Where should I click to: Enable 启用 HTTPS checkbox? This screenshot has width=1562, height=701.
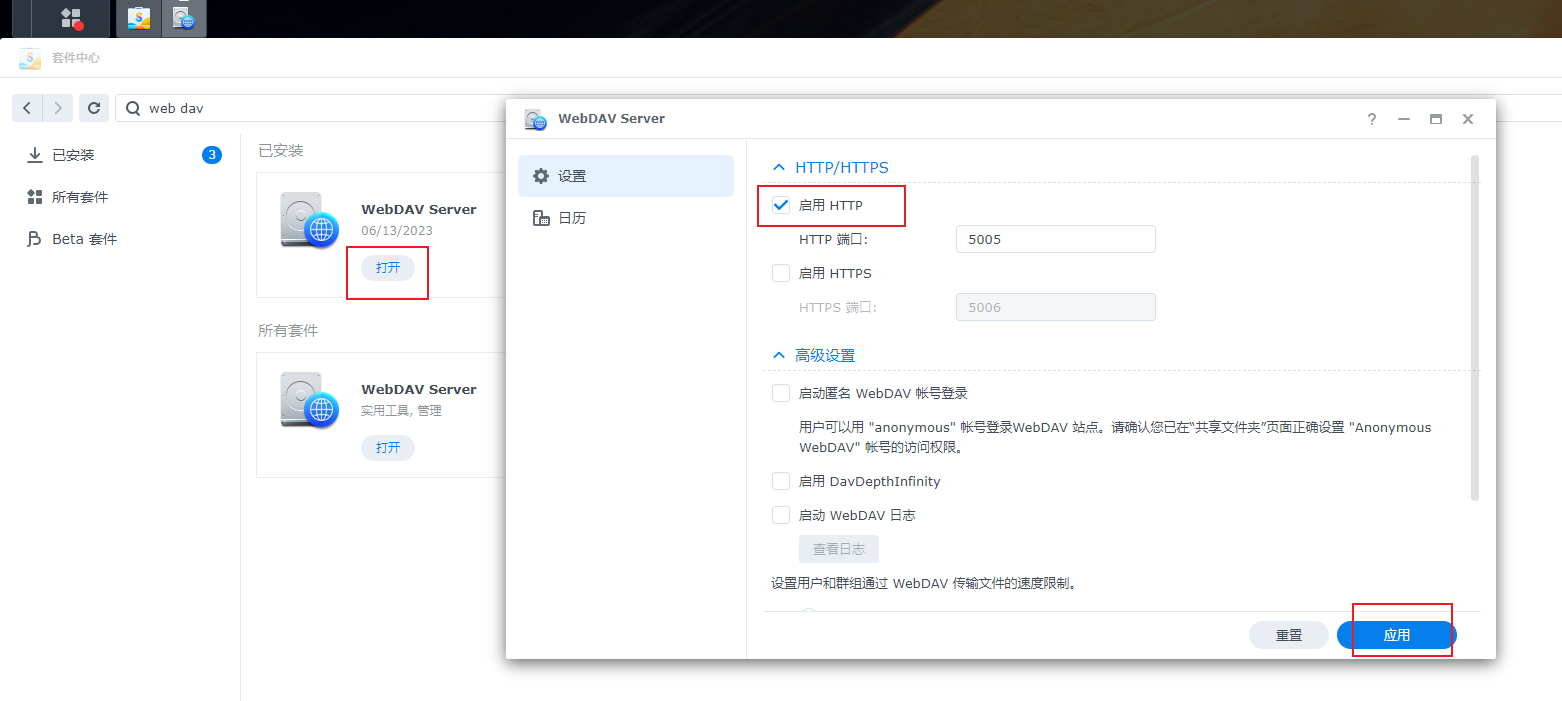coord(781,273)
